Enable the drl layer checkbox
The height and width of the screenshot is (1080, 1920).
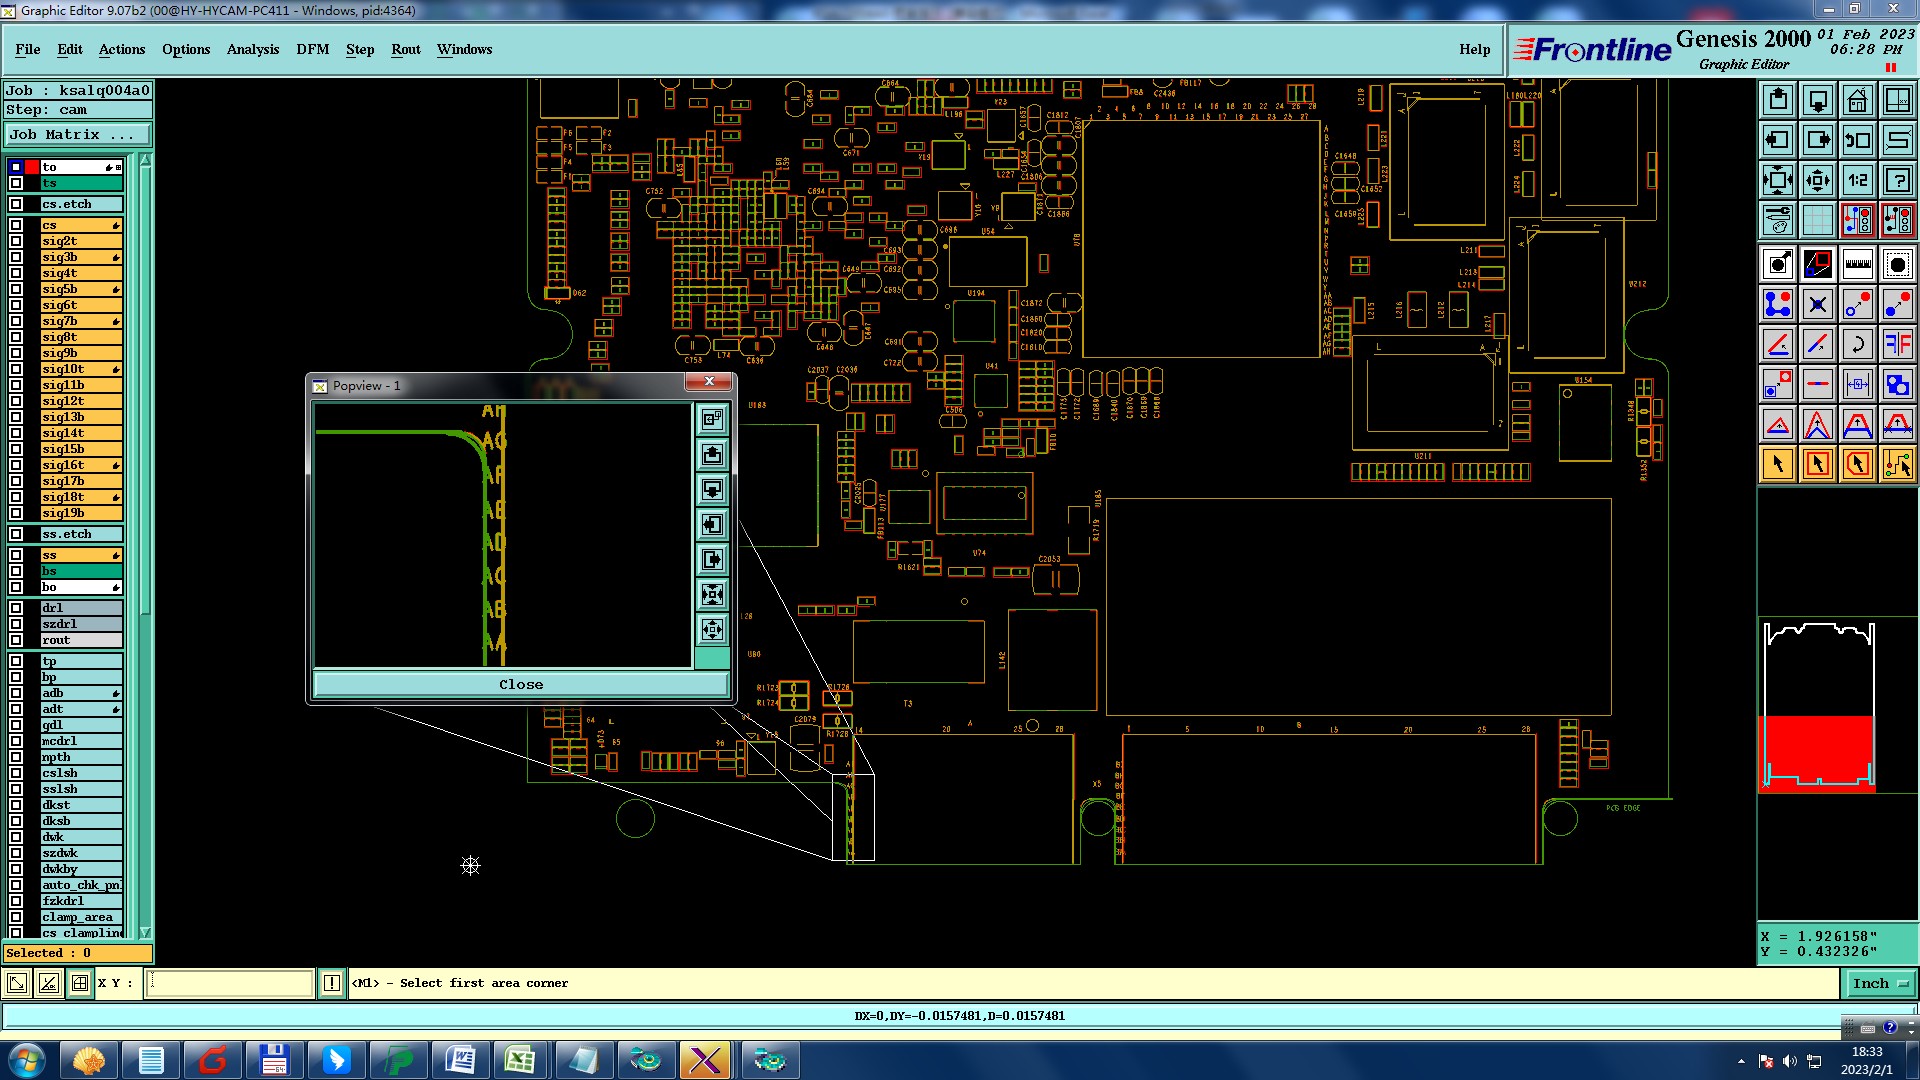click(x=16, y=608)
